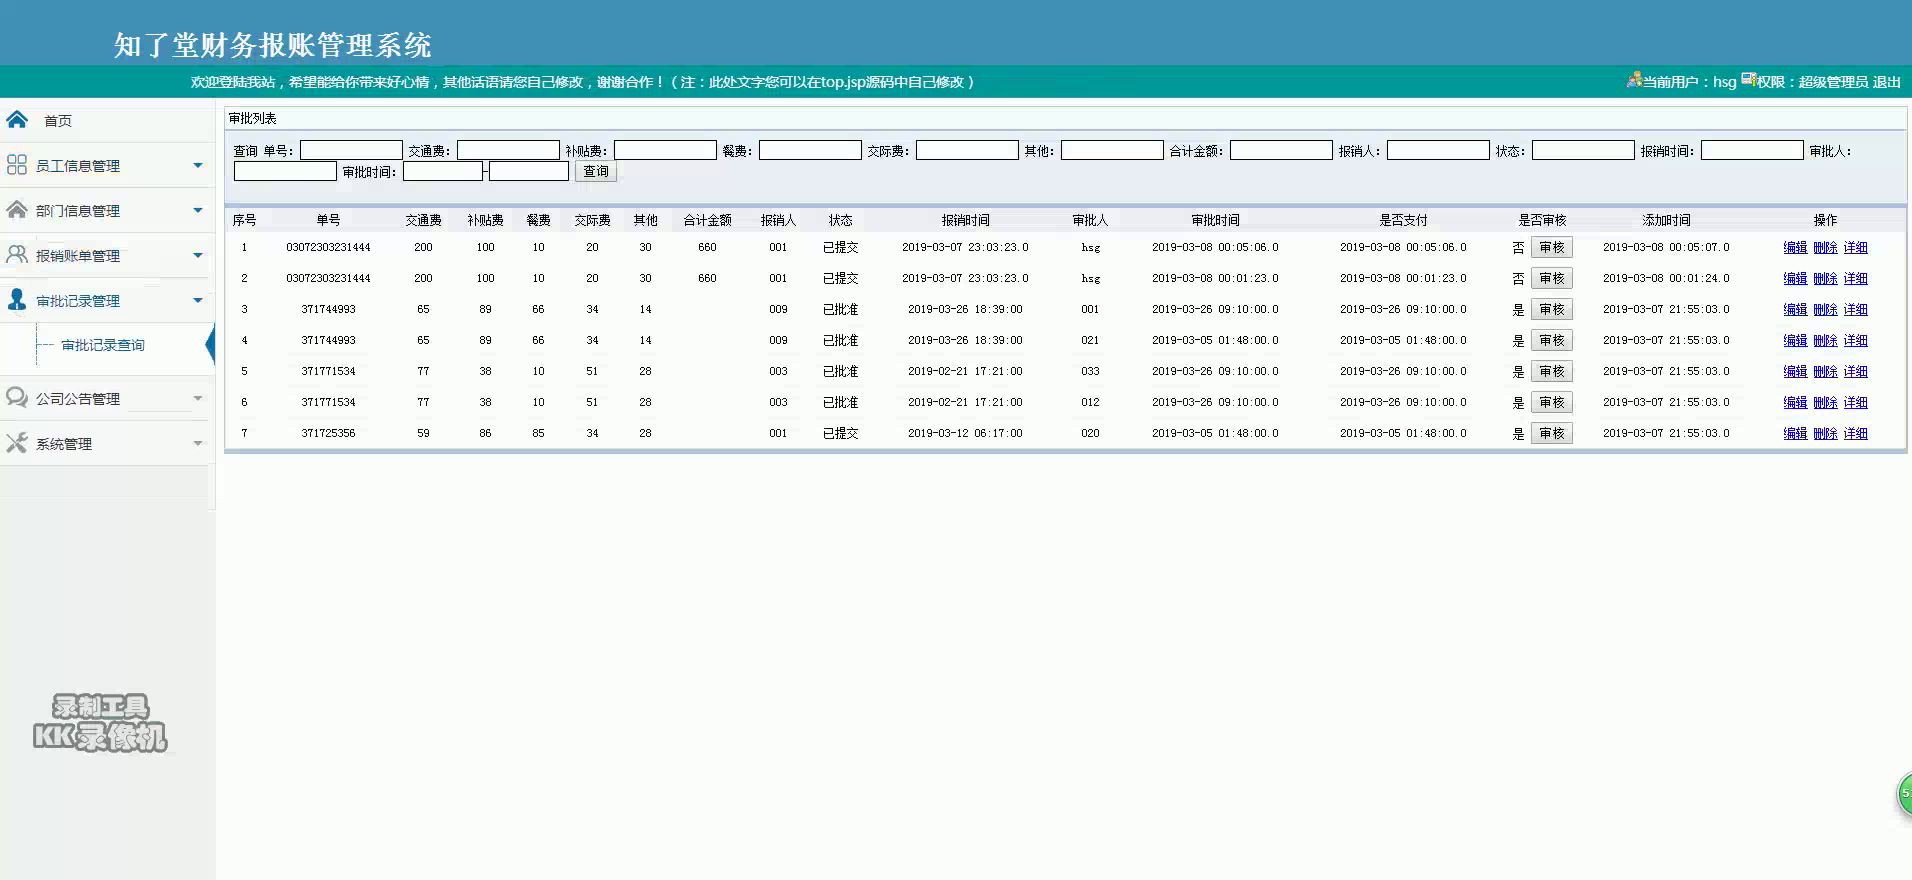Click the 合计金额 column header
Image resolution: width=1912 pixels, height=880 pixels.
tap(707, 220)
